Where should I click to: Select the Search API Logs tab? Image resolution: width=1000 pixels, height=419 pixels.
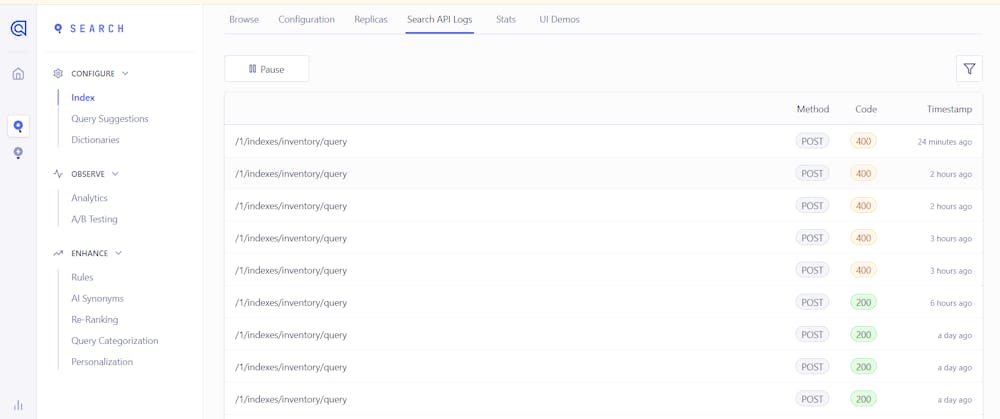[440, 20]
